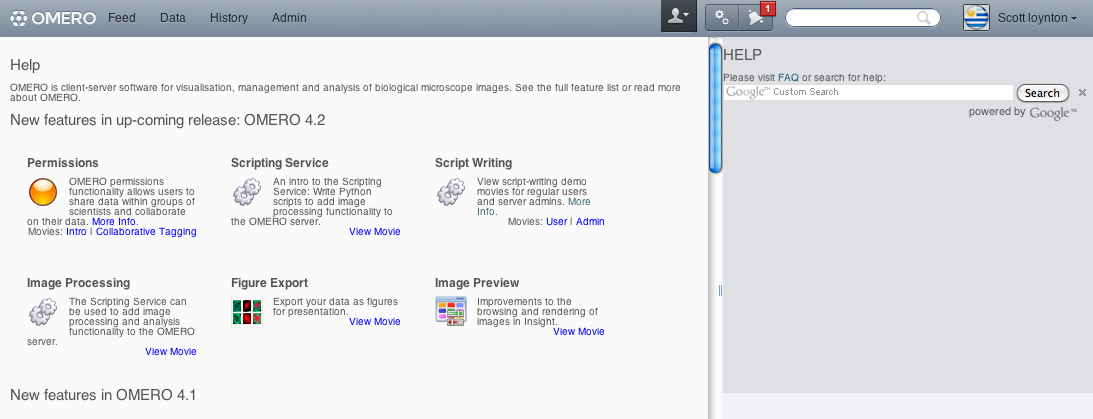Open the History menu
The width and height of the screenshot is (1093, 419).
[x=229, y=18]
